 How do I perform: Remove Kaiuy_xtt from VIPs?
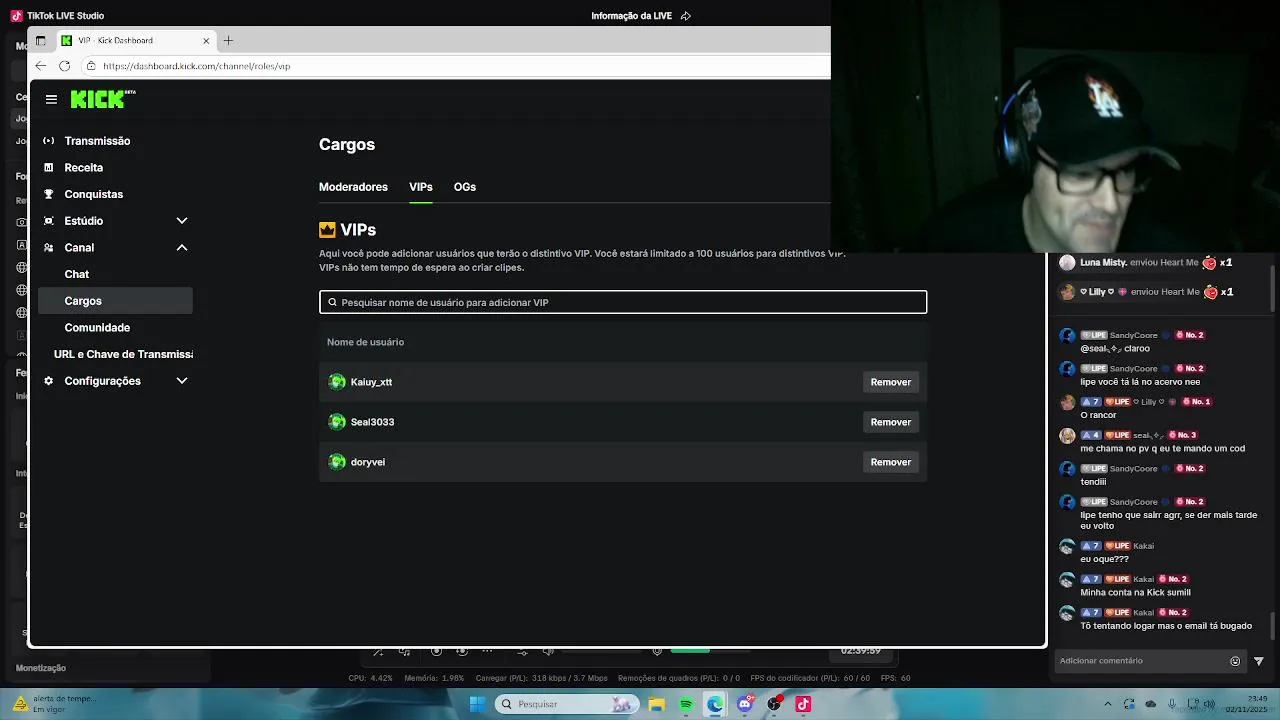[890, 382]
